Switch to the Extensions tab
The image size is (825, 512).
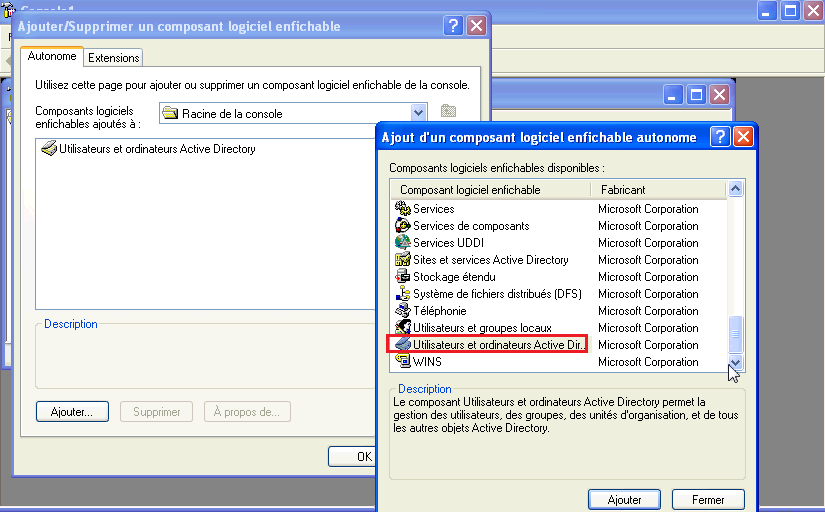[114, 58]
